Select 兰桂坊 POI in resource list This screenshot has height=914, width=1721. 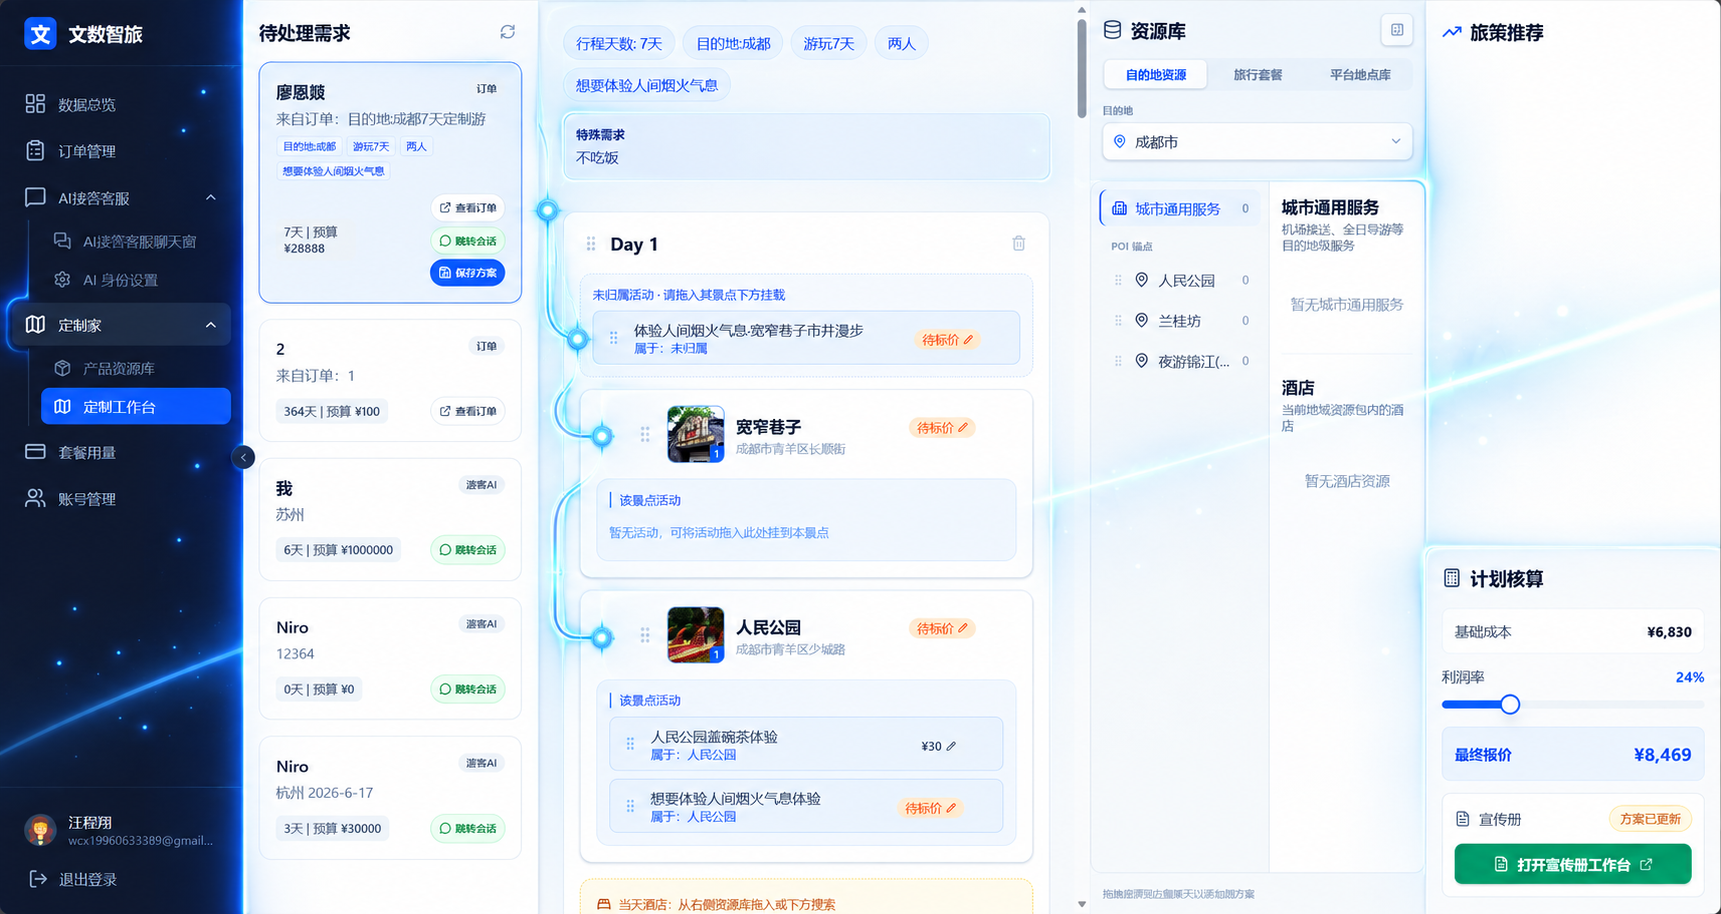pos(1181,321)
